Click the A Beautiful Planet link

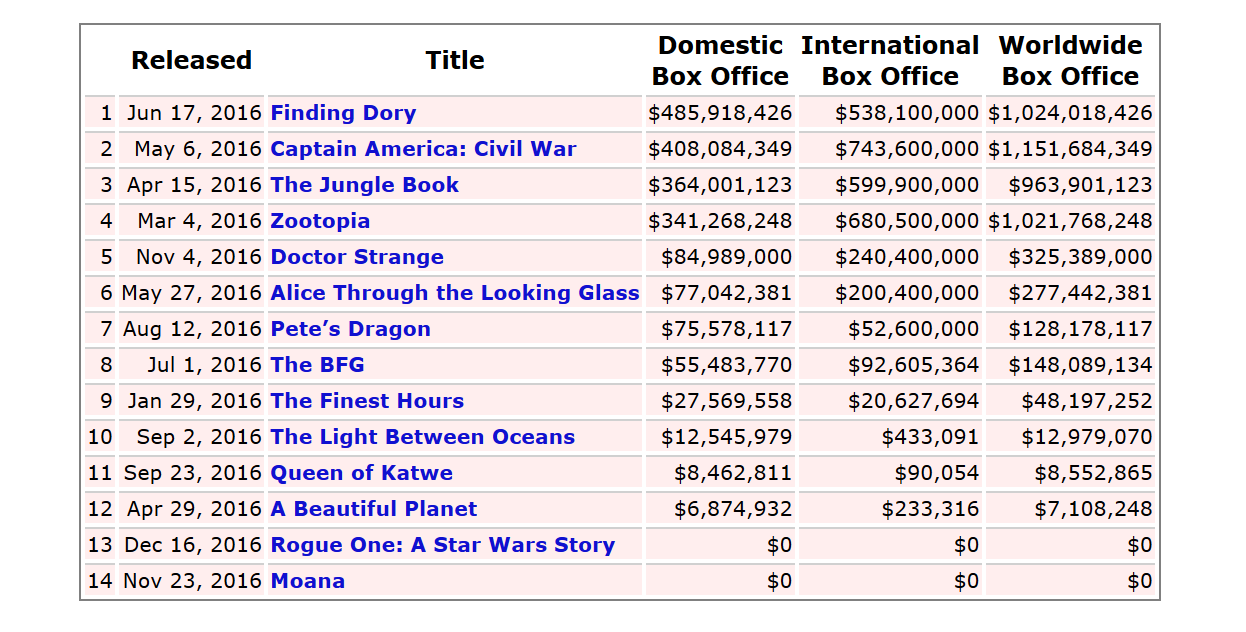pyautogui.click(x=374, y=509)
